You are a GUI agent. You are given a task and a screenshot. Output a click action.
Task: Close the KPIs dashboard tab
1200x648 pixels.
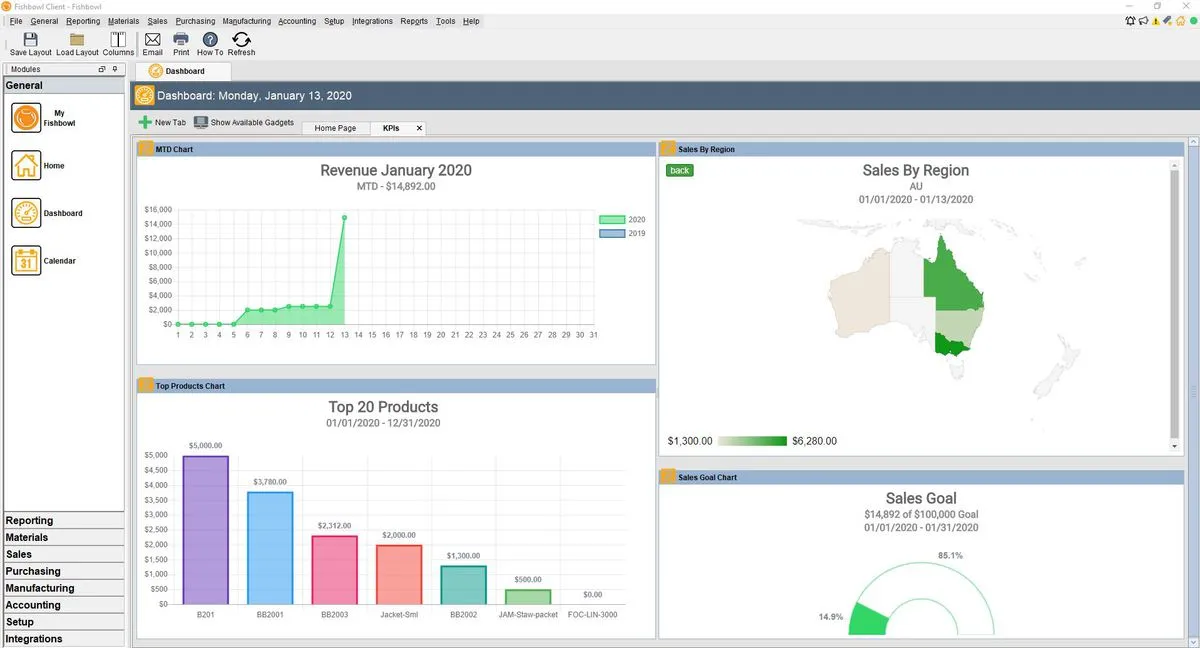click(417, 128)
